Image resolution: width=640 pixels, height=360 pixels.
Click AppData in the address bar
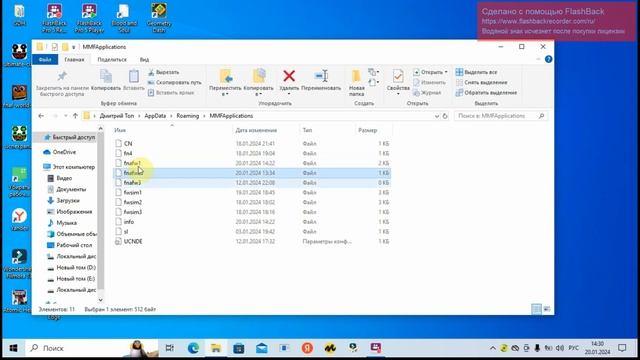point(155,116)
